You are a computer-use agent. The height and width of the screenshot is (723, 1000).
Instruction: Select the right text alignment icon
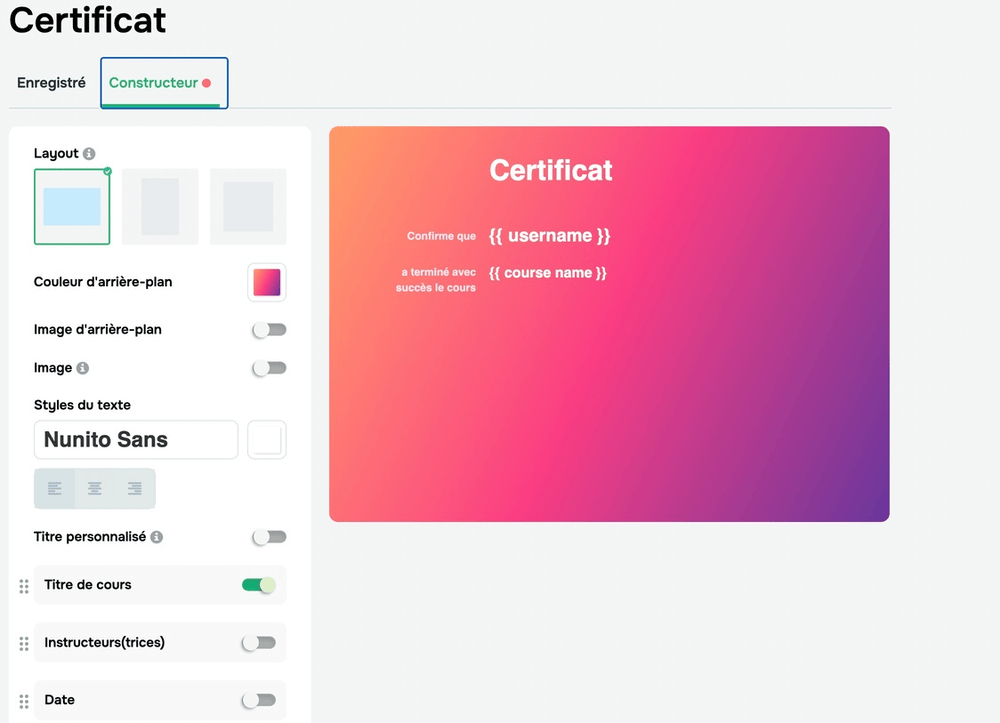click(133, 488)
